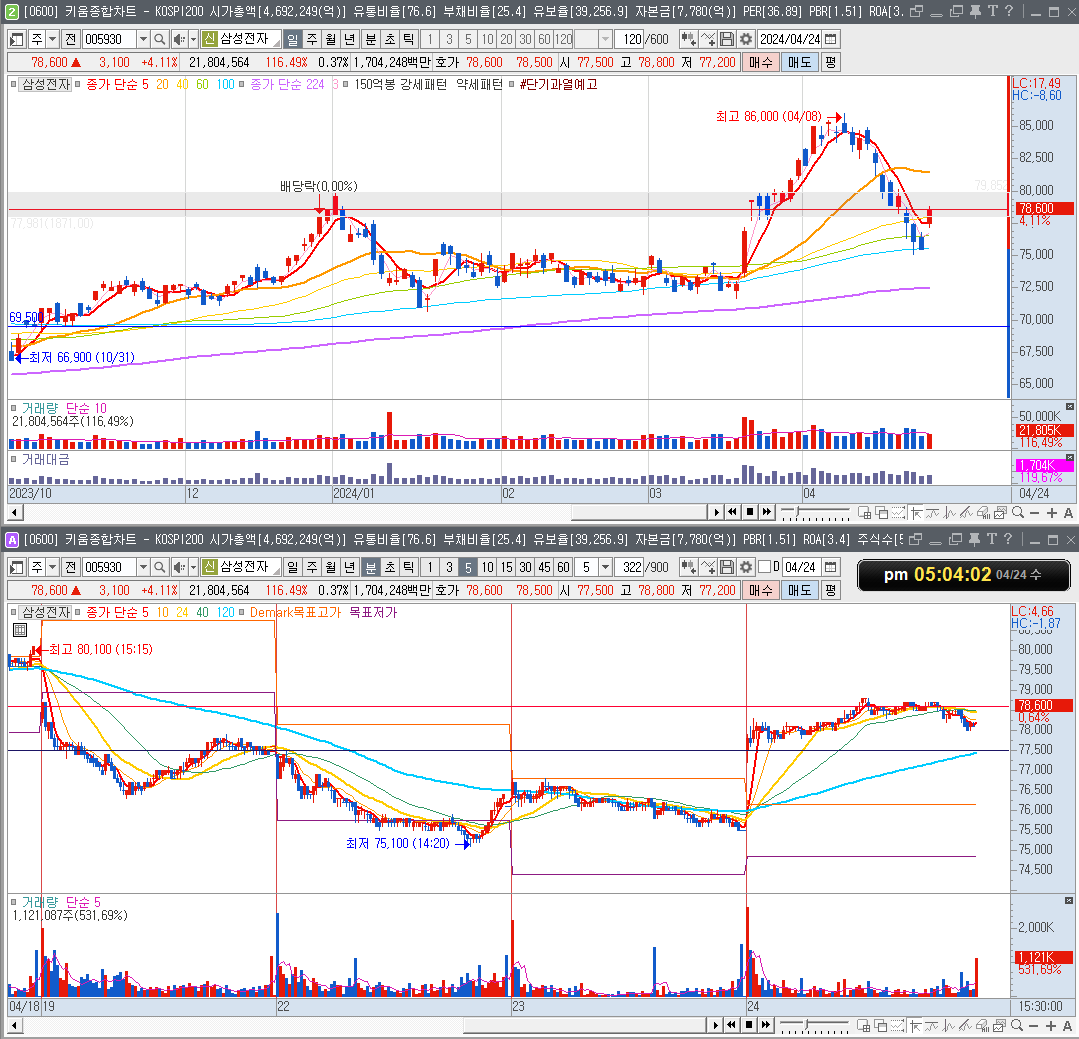Click zoom magnifier on top chart bottom bar
This screenshot has width=1079, height=1039.
click(x=1018, y=513)
